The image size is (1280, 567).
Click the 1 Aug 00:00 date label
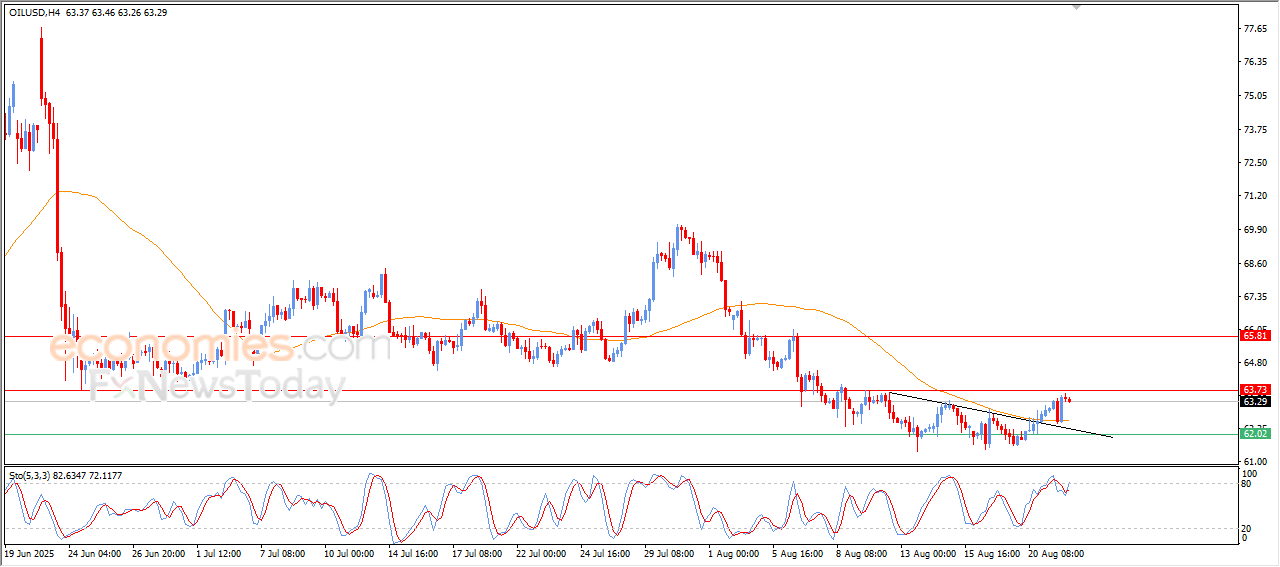[x=732, y=553]
